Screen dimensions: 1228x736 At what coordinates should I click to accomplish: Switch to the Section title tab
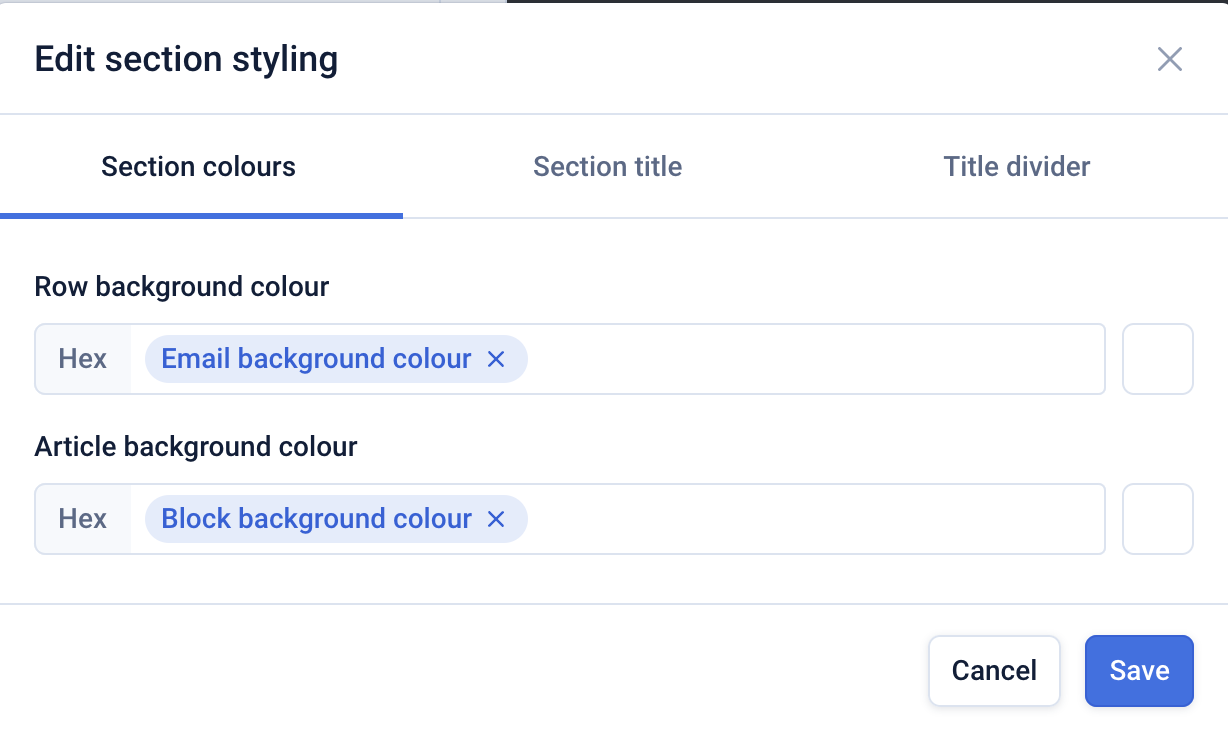607,166
